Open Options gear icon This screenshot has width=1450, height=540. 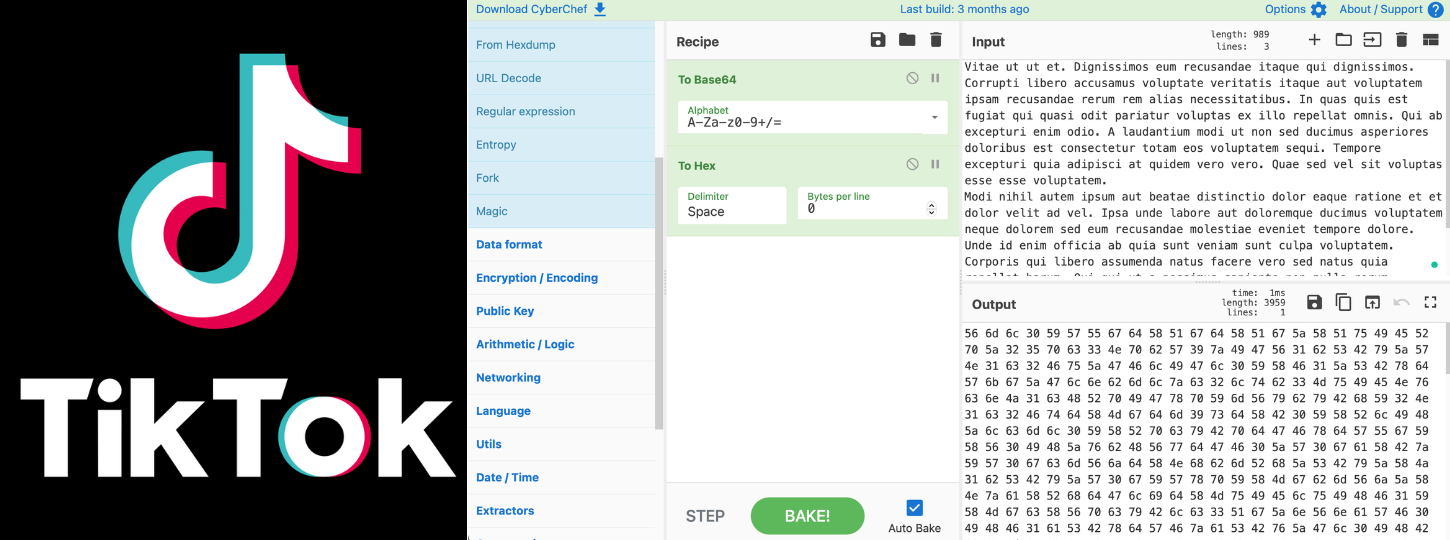[x=1318, y=10]
